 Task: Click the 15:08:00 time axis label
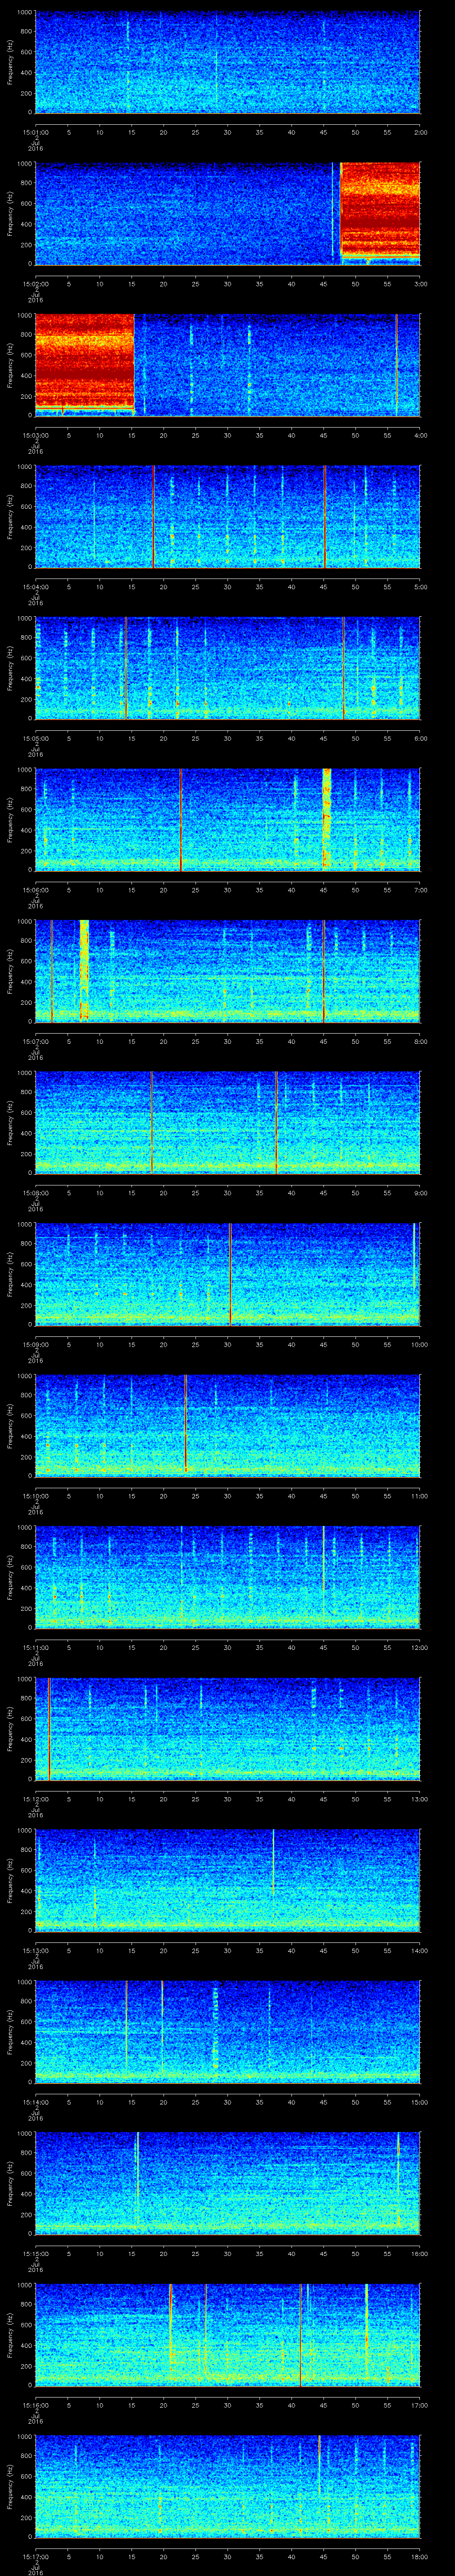(35, 1192)
